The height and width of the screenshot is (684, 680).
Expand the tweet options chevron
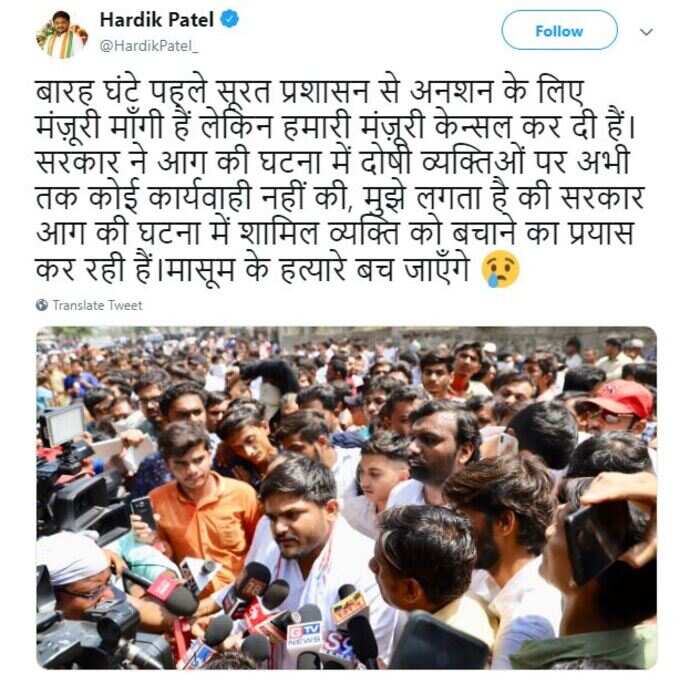(646, 32)
